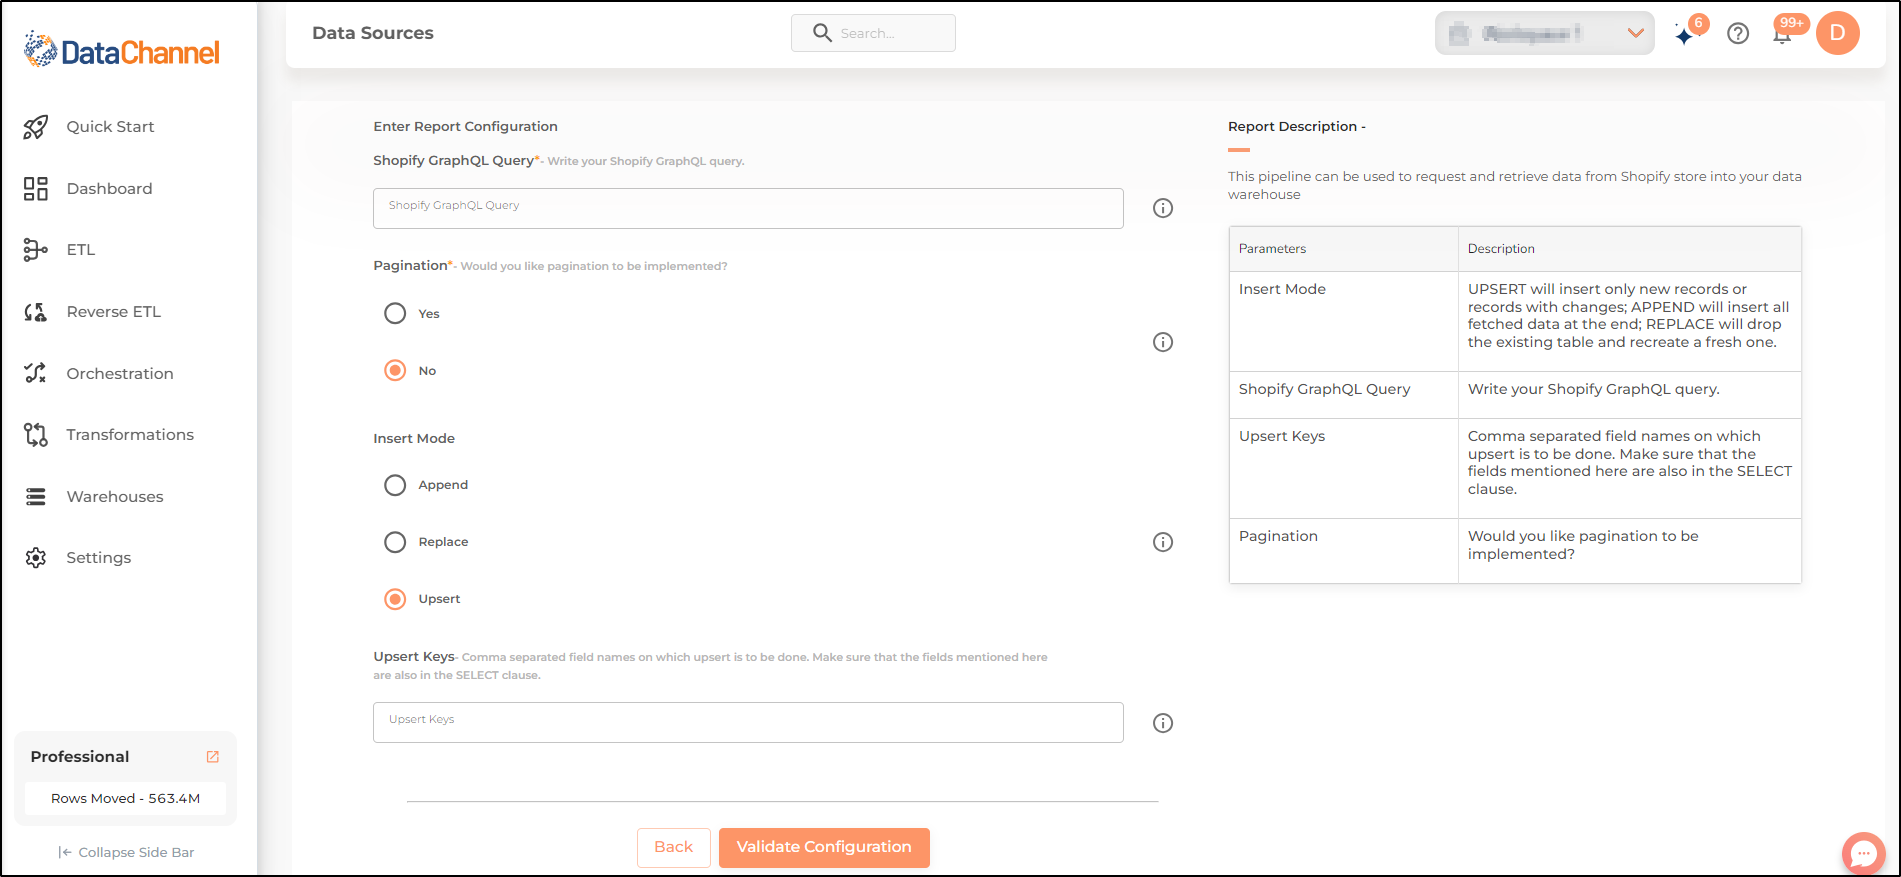Click Rows Moved - 563.4M box
Screen dimensions: 1901x877
pyautogui.click(x=125, y=798)
